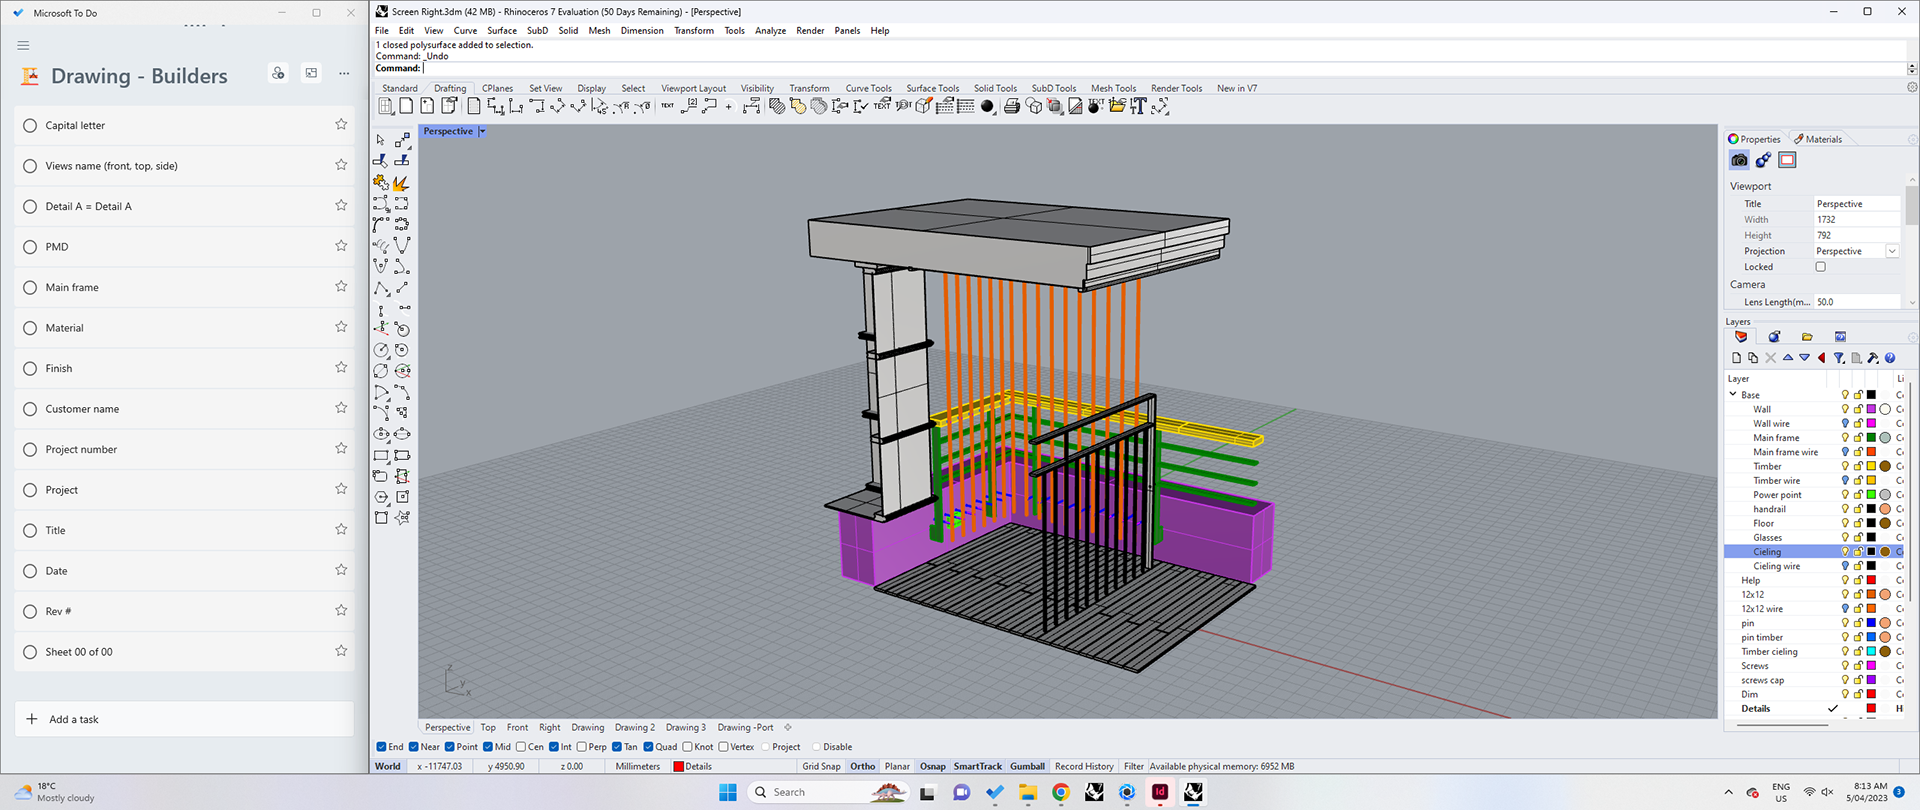Open the viewport camera properties icon
This screenshot has width=1920, height=810.
[x=1740, y=160]
